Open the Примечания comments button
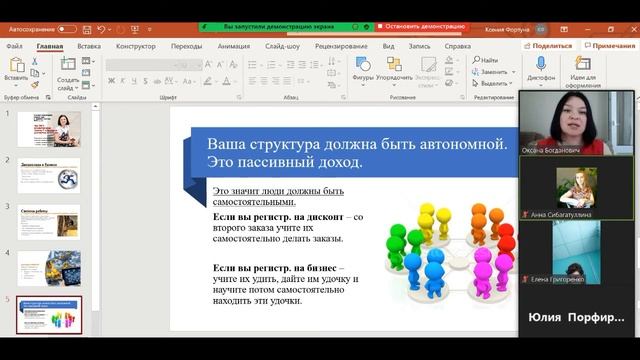Image resolution: width=640 pixels, height=360 pixels. 610,46
